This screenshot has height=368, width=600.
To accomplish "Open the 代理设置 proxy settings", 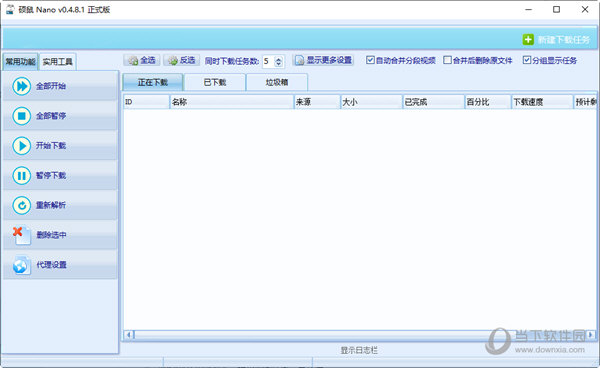I will point(60,265).
